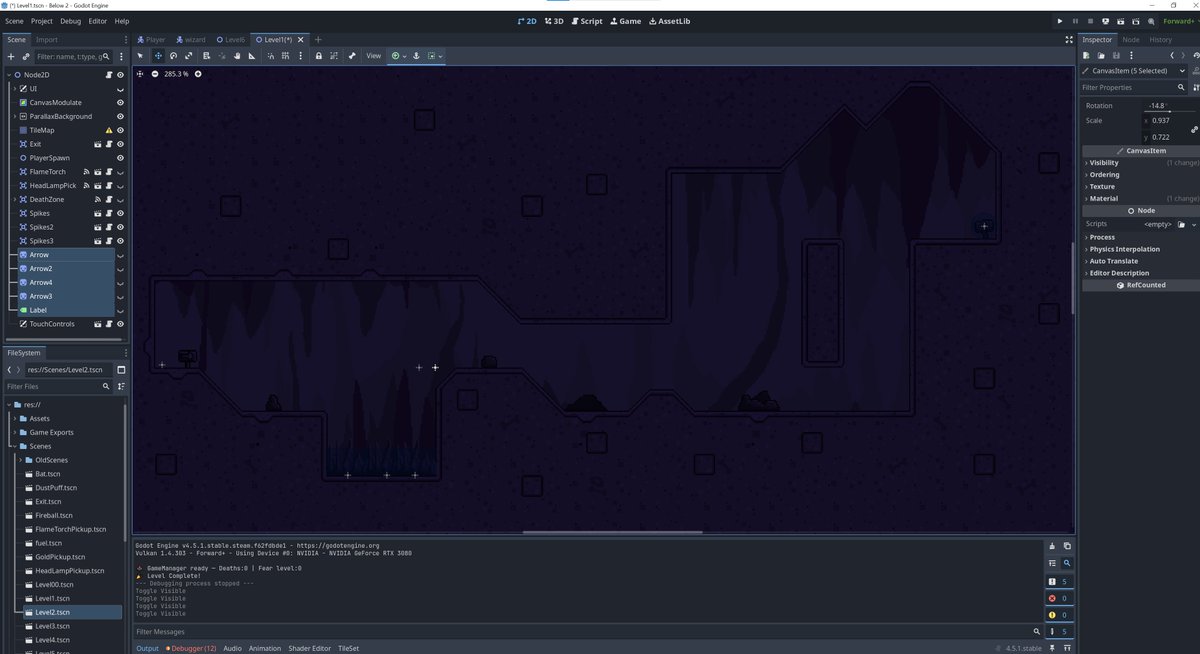1200x654 pixels.
Task: Expand the UI node in scene tree
Action: click(x=14, y=89)
